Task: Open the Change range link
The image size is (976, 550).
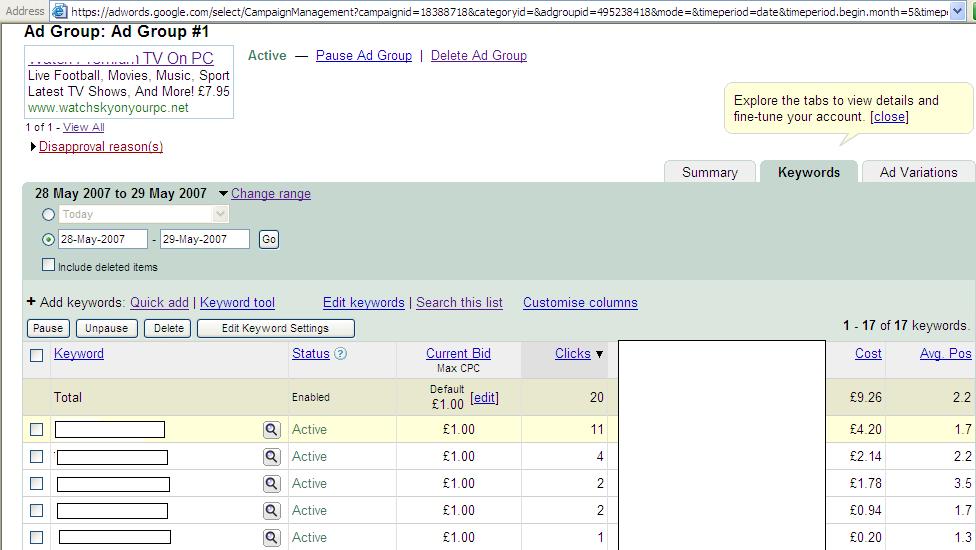Action: pos(271,193)
